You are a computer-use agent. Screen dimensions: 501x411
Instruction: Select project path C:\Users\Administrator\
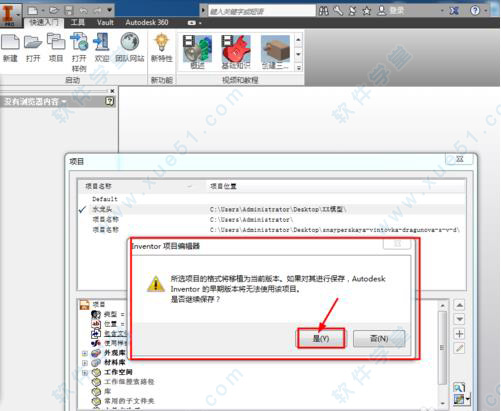[251, 220]
